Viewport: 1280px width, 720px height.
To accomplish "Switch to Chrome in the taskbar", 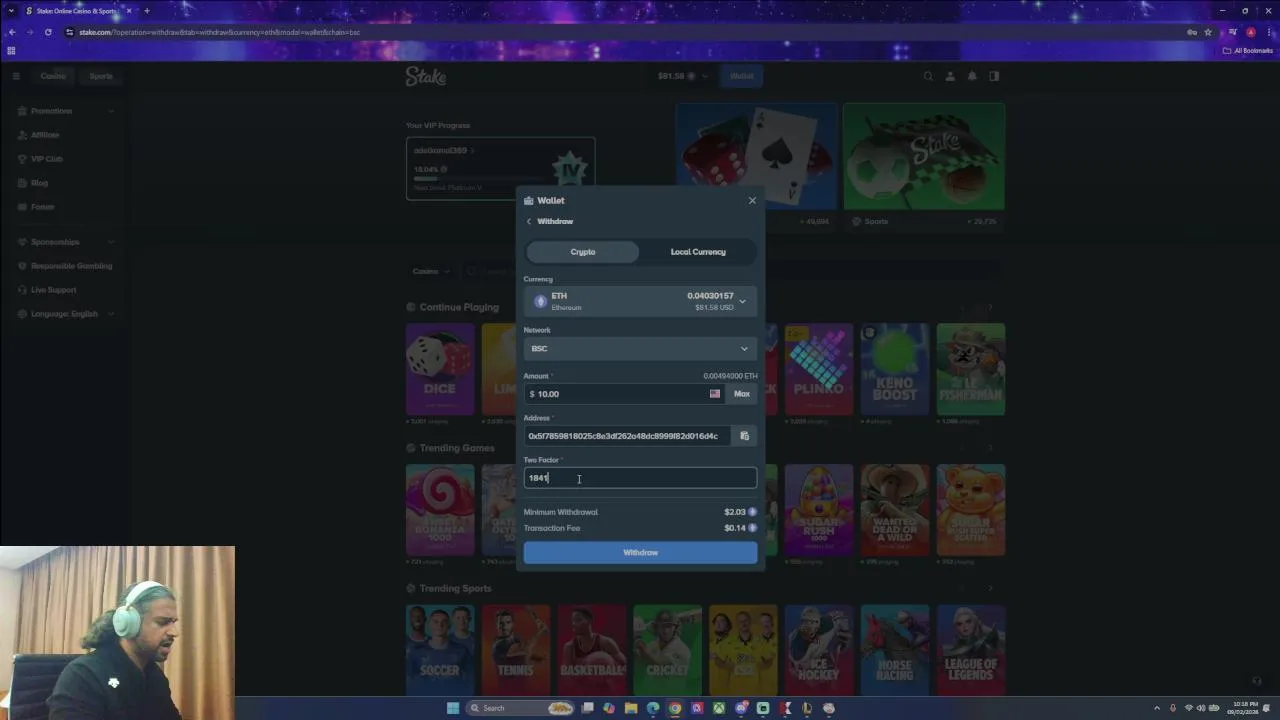I will click(675, 708).
